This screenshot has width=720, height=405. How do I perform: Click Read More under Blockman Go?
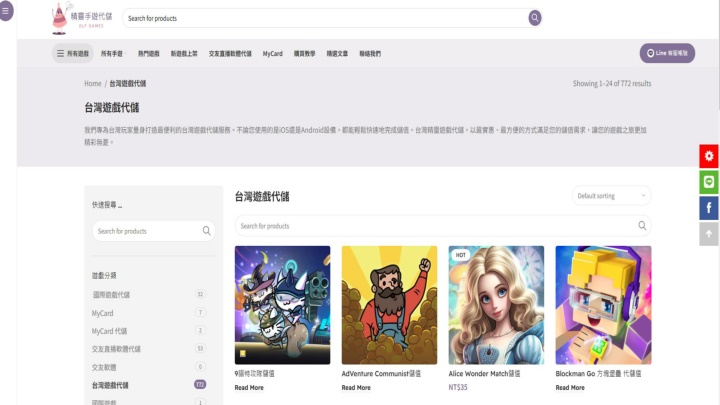pyautogui.click(x=570, y=388)
